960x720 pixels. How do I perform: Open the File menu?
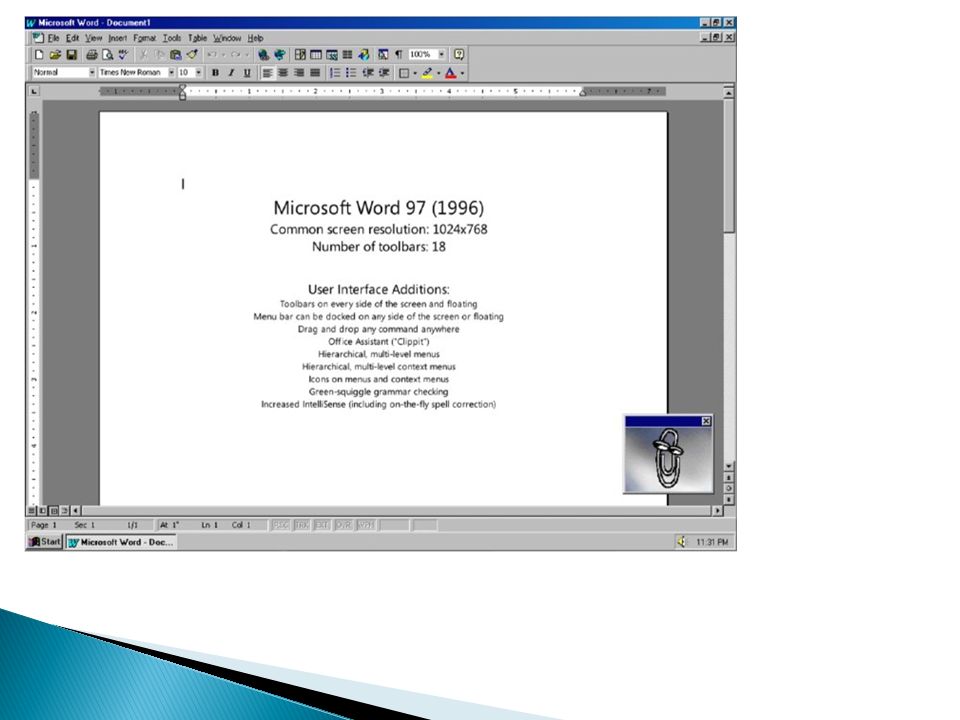53,38
